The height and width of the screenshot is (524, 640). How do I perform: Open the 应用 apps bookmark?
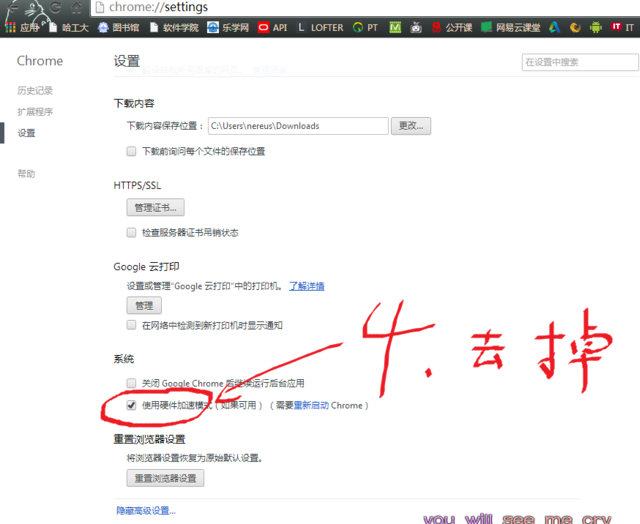coord(22,27)
